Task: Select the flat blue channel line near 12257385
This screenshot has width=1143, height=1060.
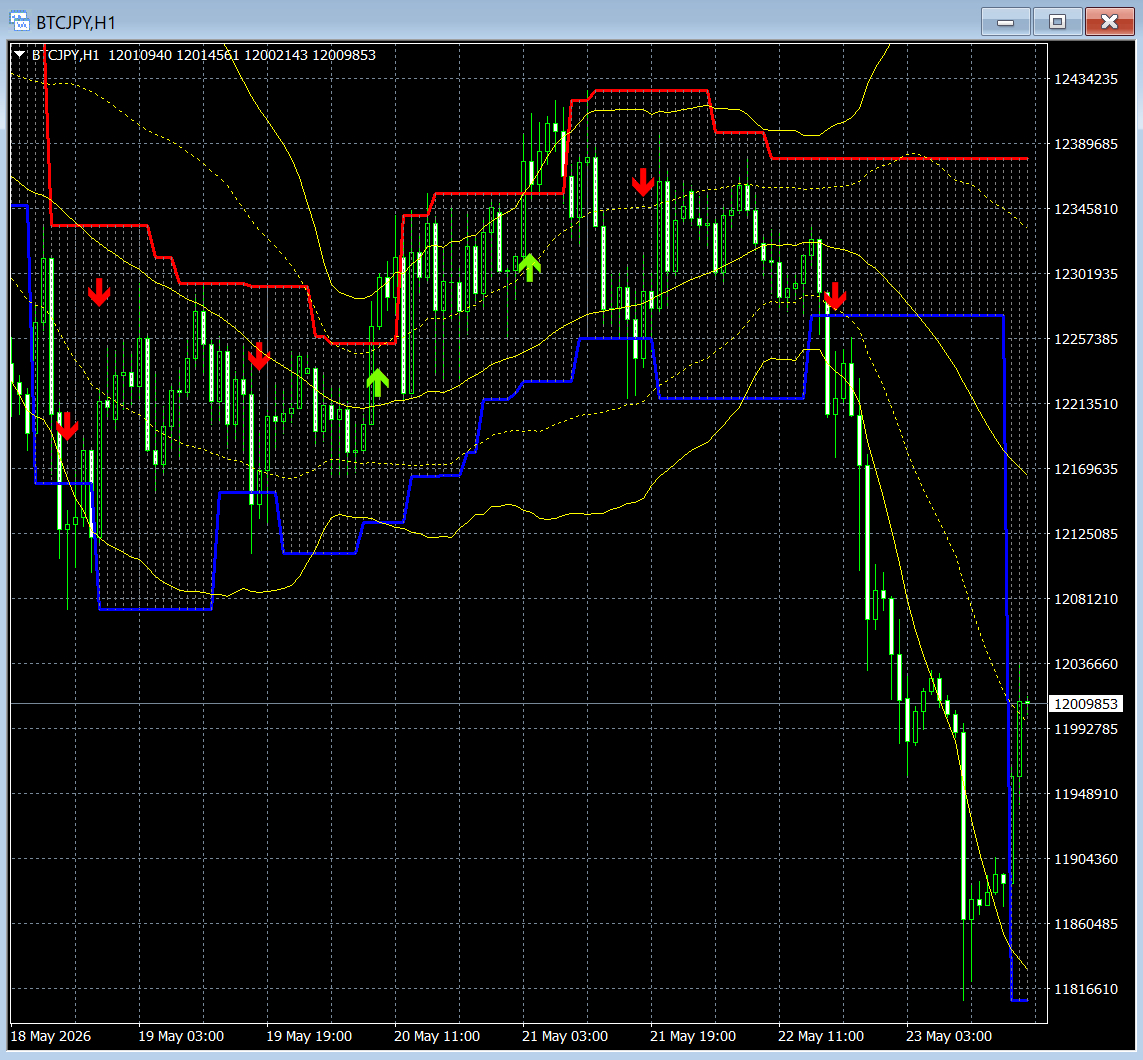Action: [x=908, y=316]
